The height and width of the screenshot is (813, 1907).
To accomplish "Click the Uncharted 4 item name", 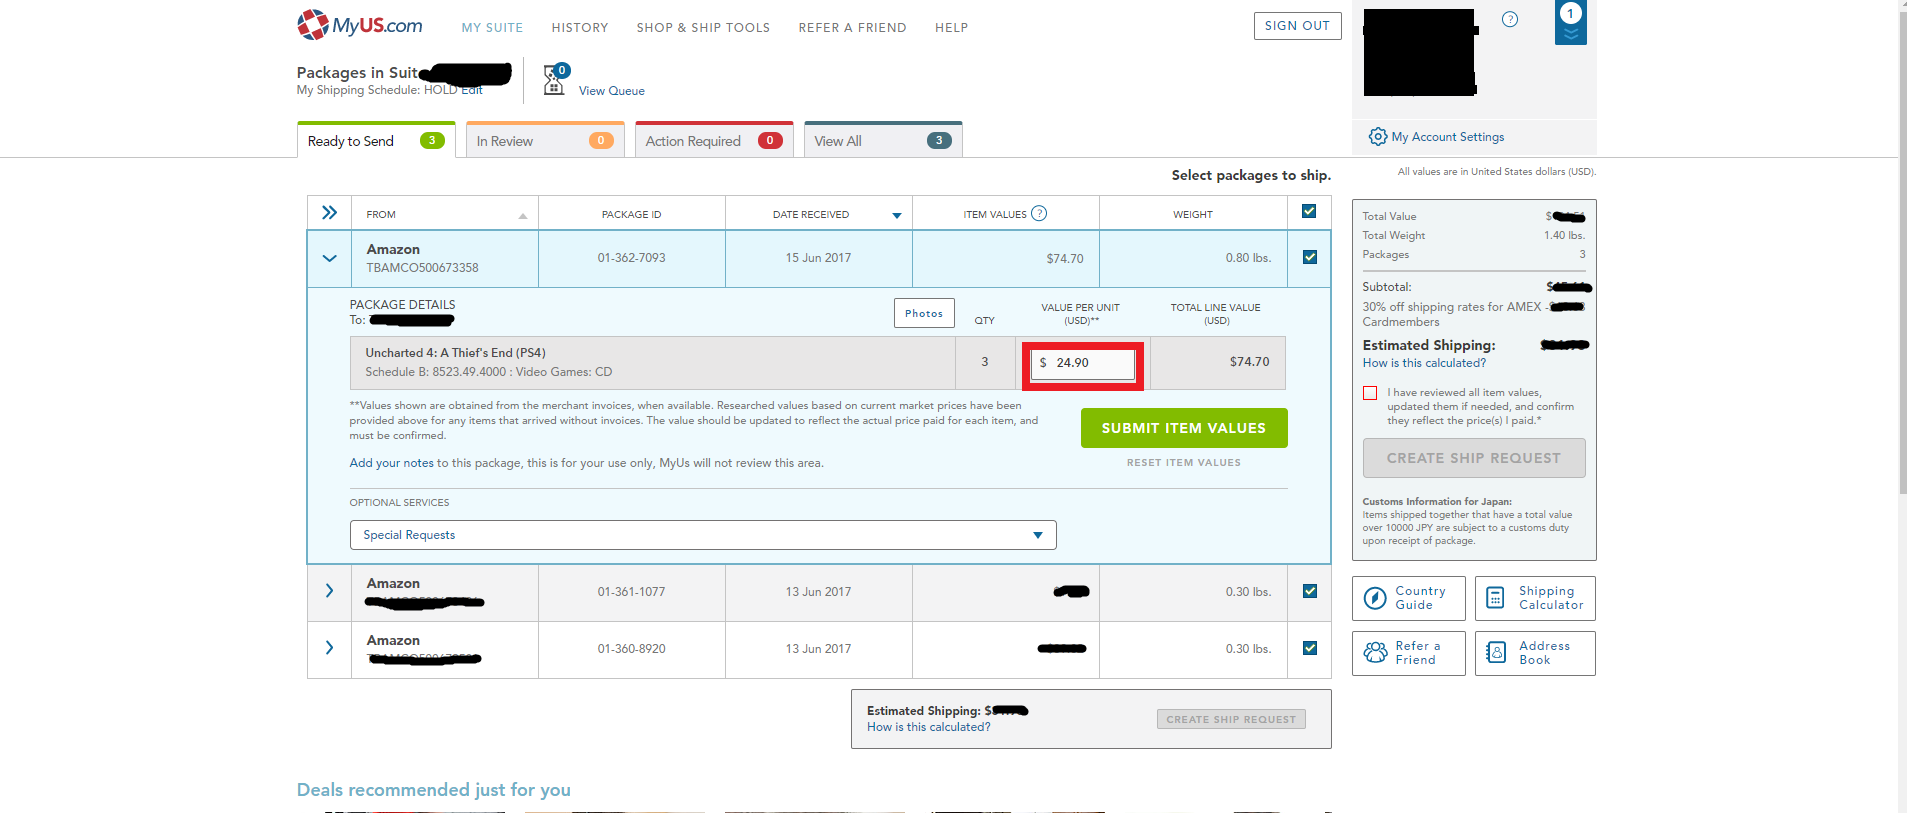I will click(x=455, y=353).
